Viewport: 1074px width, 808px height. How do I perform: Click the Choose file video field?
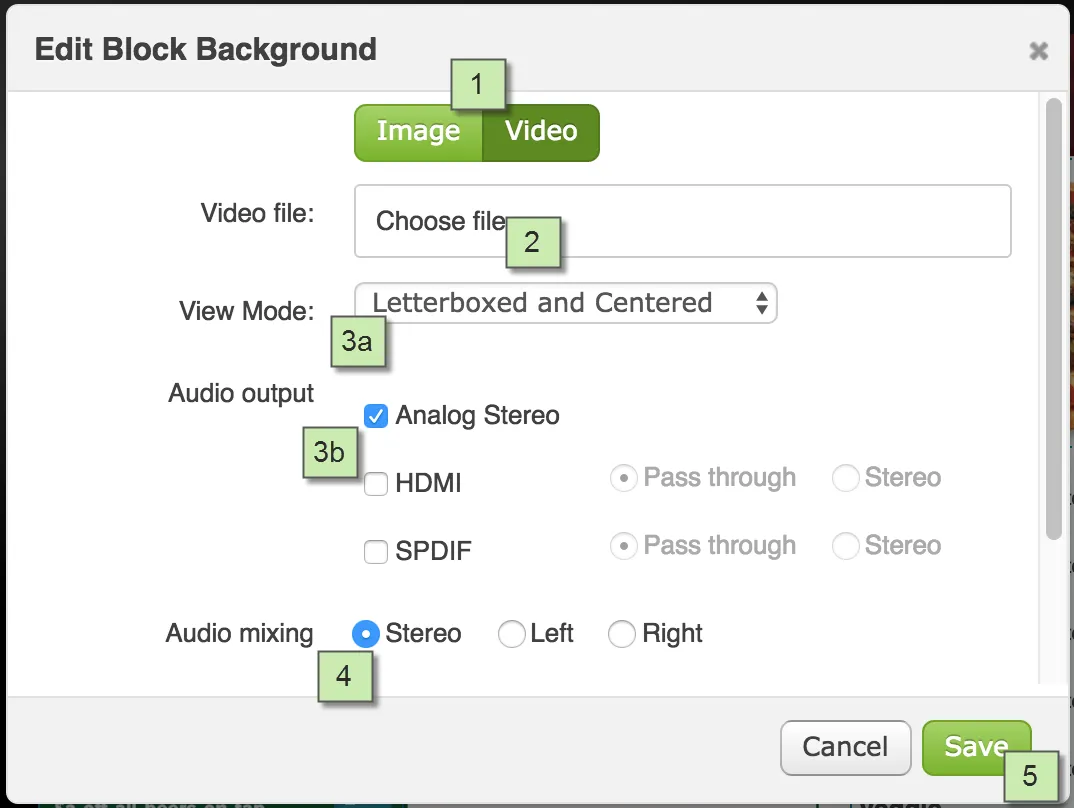point(682,221)
